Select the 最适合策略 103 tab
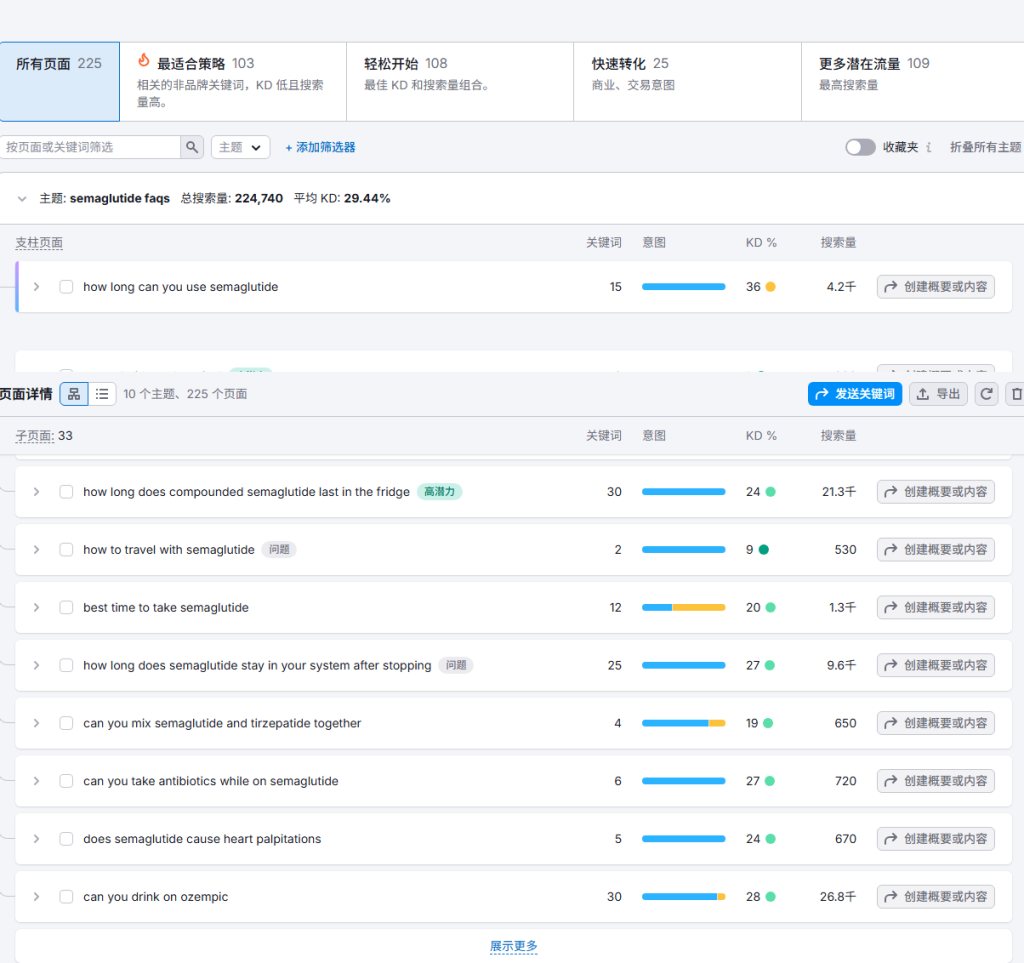Image resolution: width=1024 pixels, height=963 pixels. [x=233, y=82]
